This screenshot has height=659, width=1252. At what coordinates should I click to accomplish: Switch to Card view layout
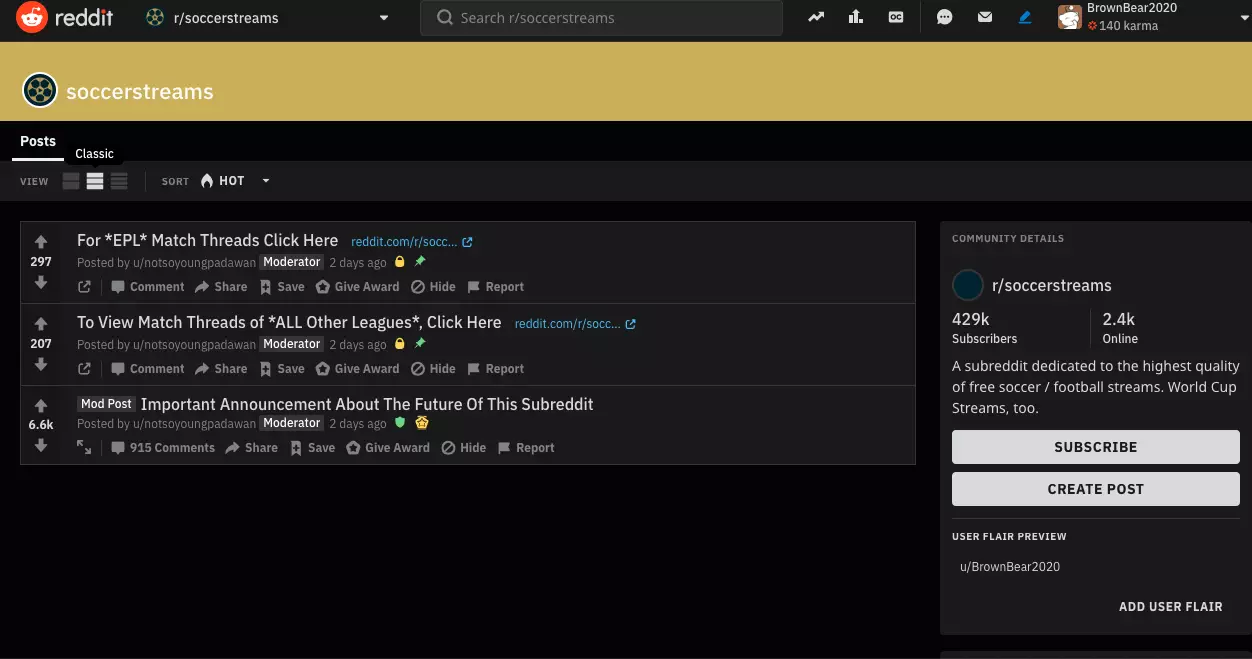click(x=71, y=181)
